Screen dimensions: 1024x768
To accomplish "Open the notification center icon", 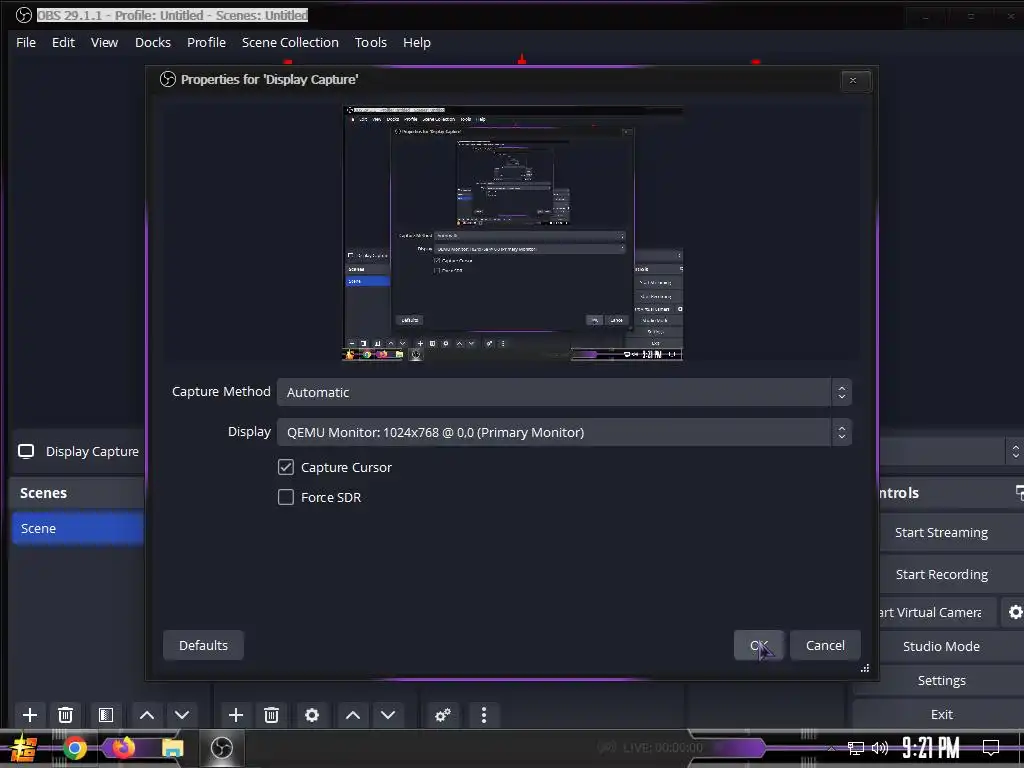I will [991, 748].
